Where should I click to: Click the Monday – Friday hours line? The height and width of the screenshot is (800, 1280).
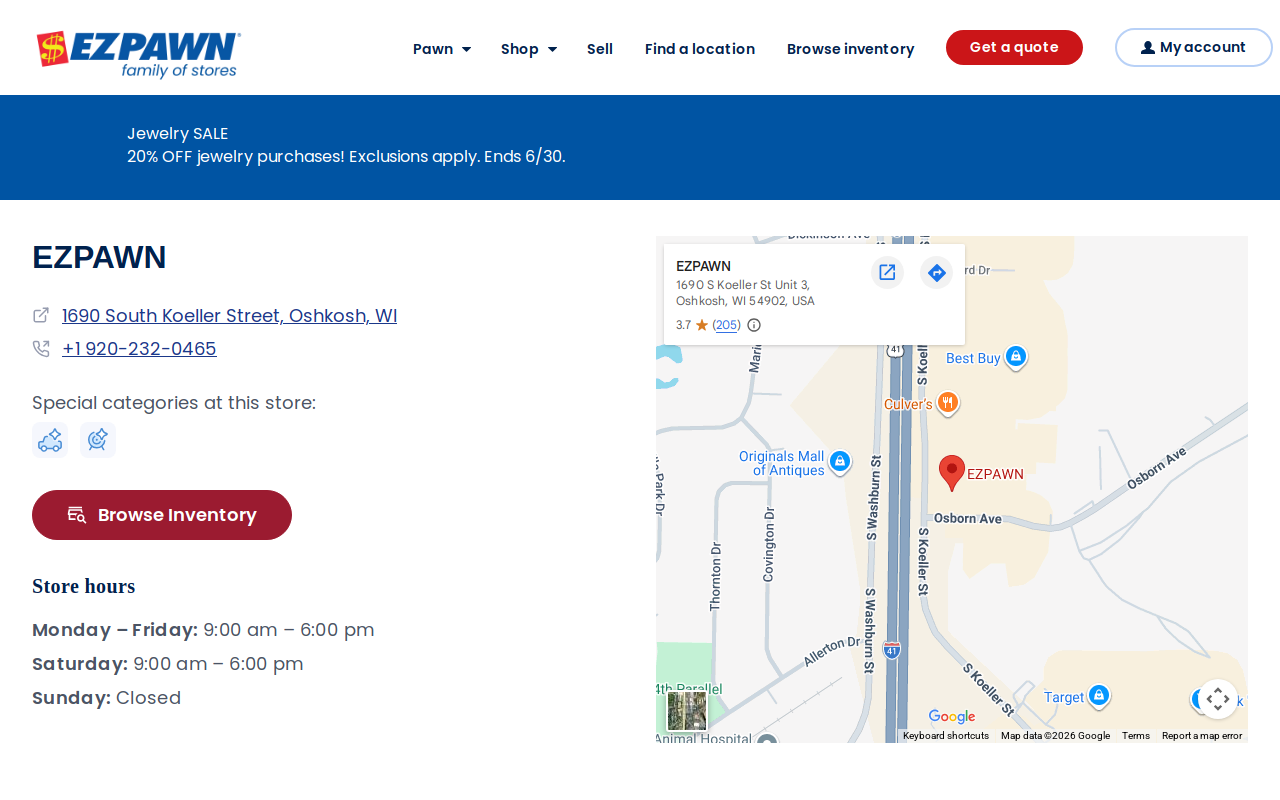point(203,630)
